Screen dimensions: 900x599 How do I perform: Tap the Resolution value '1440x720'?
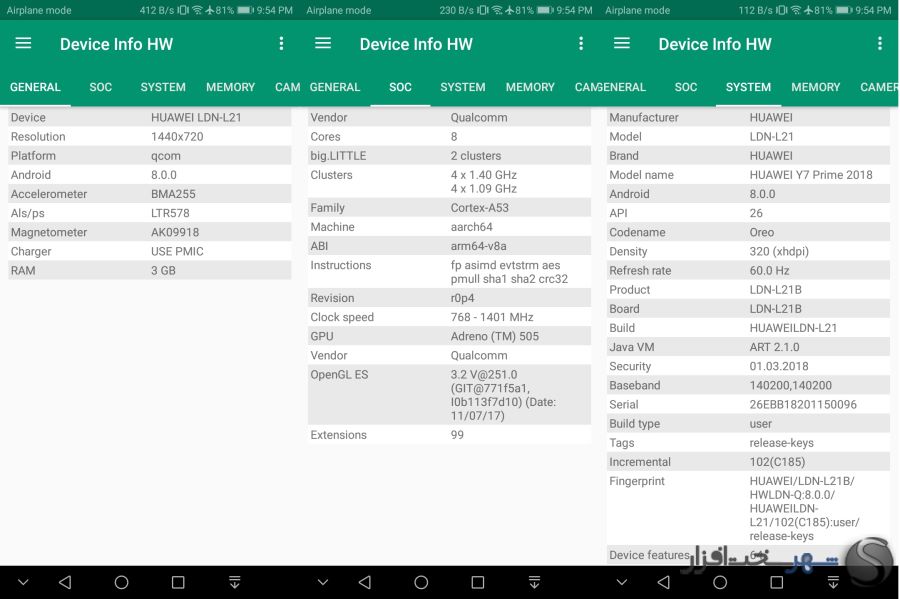tap(177, 137)
